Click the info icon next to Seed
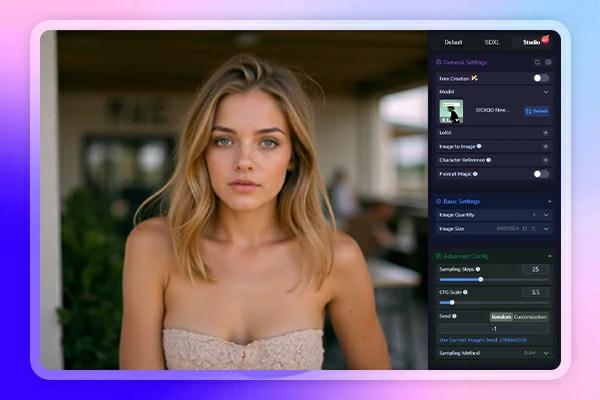 click(455, 316)
